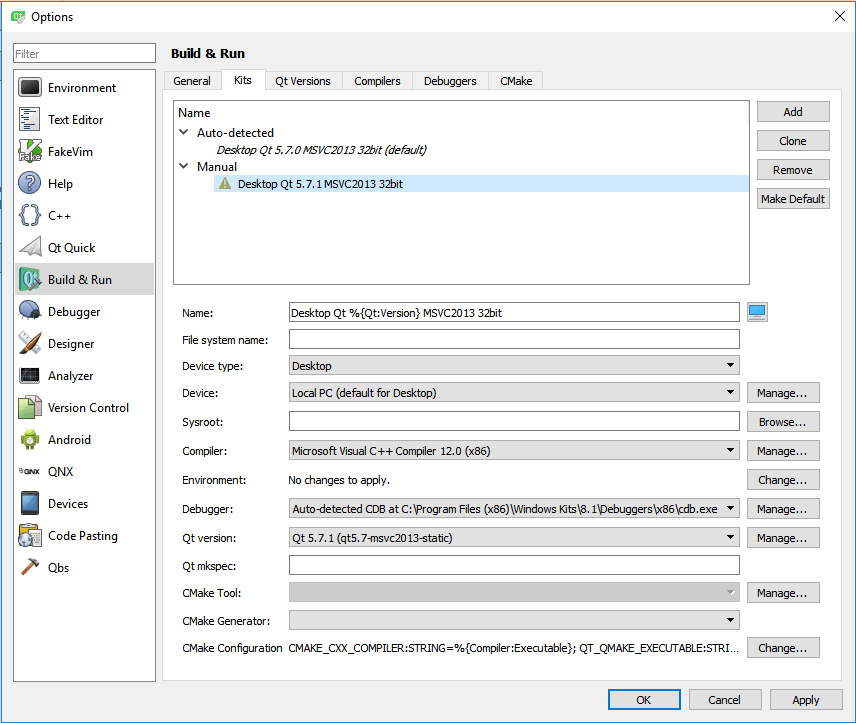Open the Qt version dropdown
The image size is (856, 723).
tap(514, 538)
